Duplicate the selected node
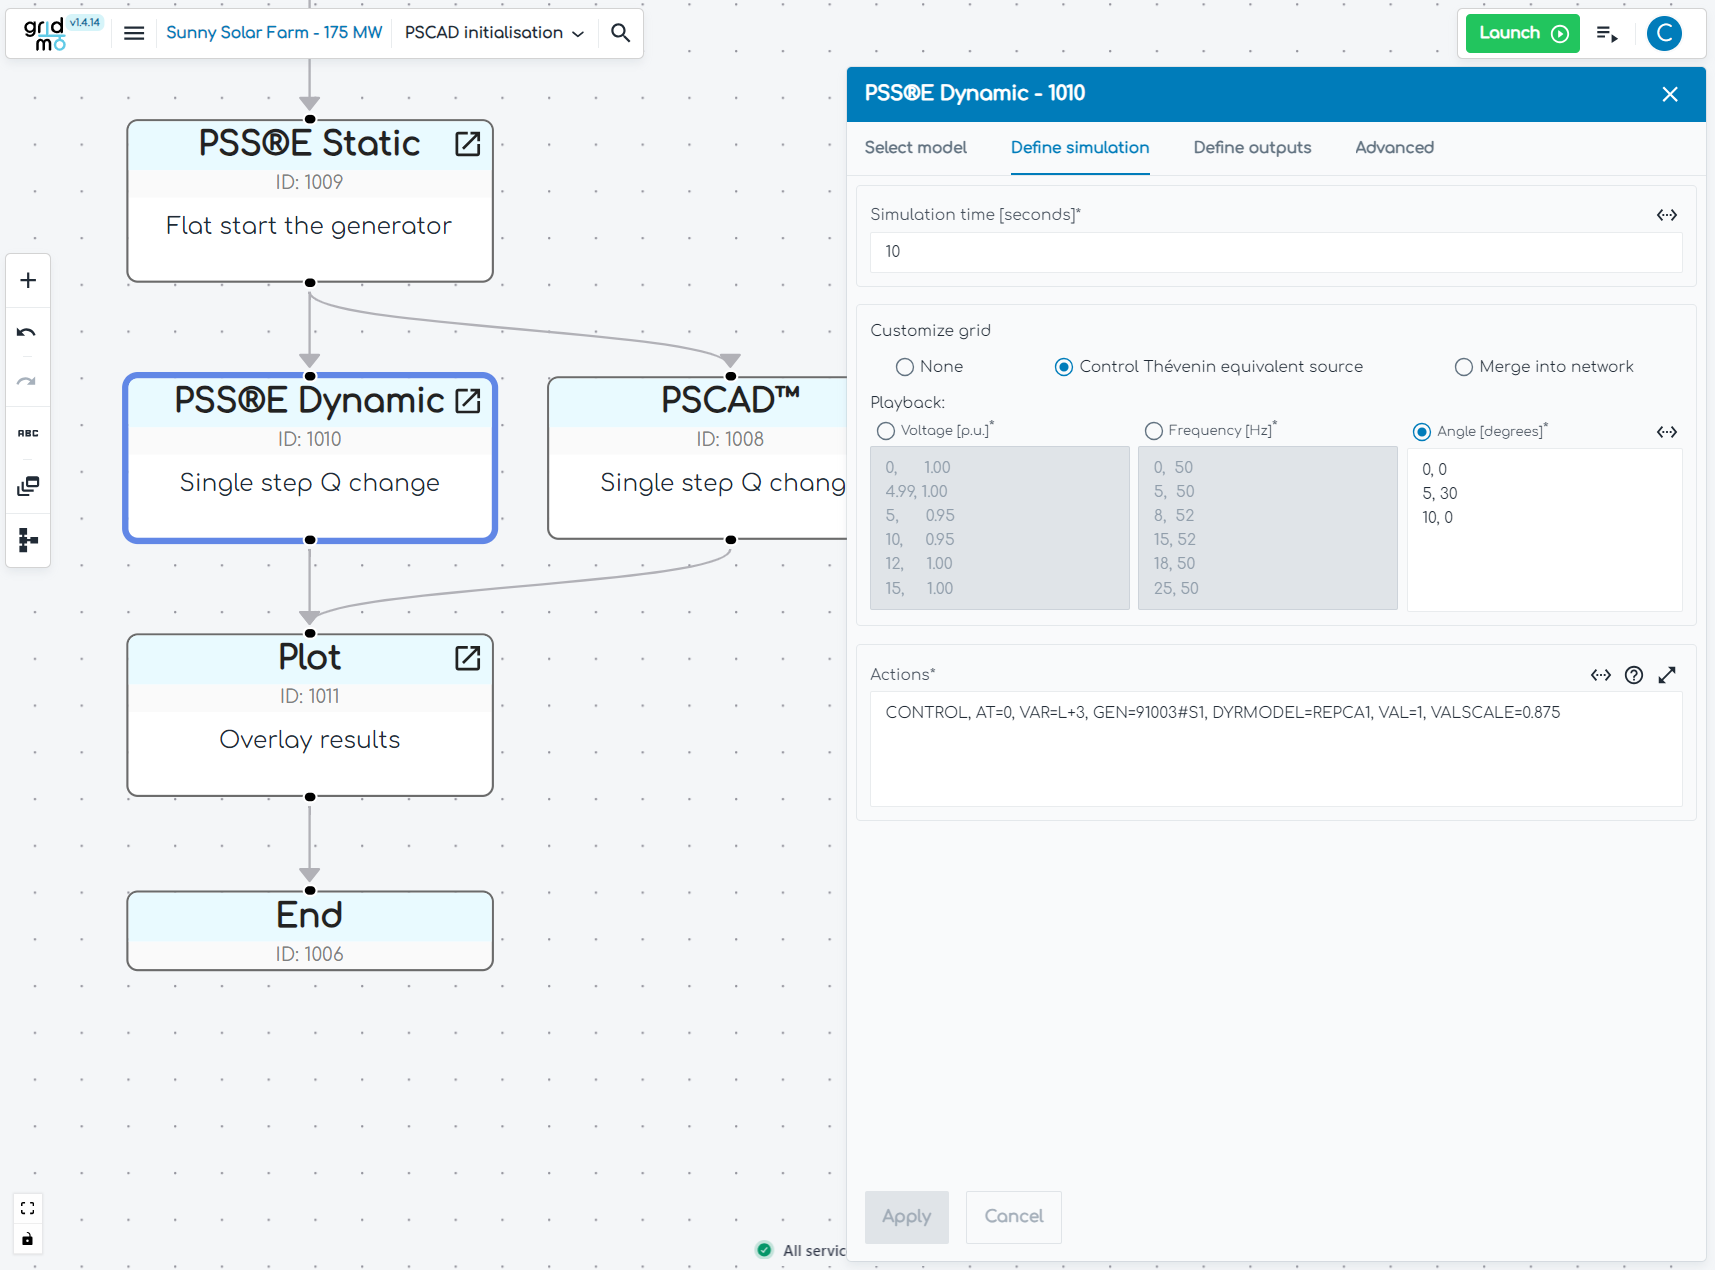Viewport: 1715px width, 1270px height. [27, 486]
